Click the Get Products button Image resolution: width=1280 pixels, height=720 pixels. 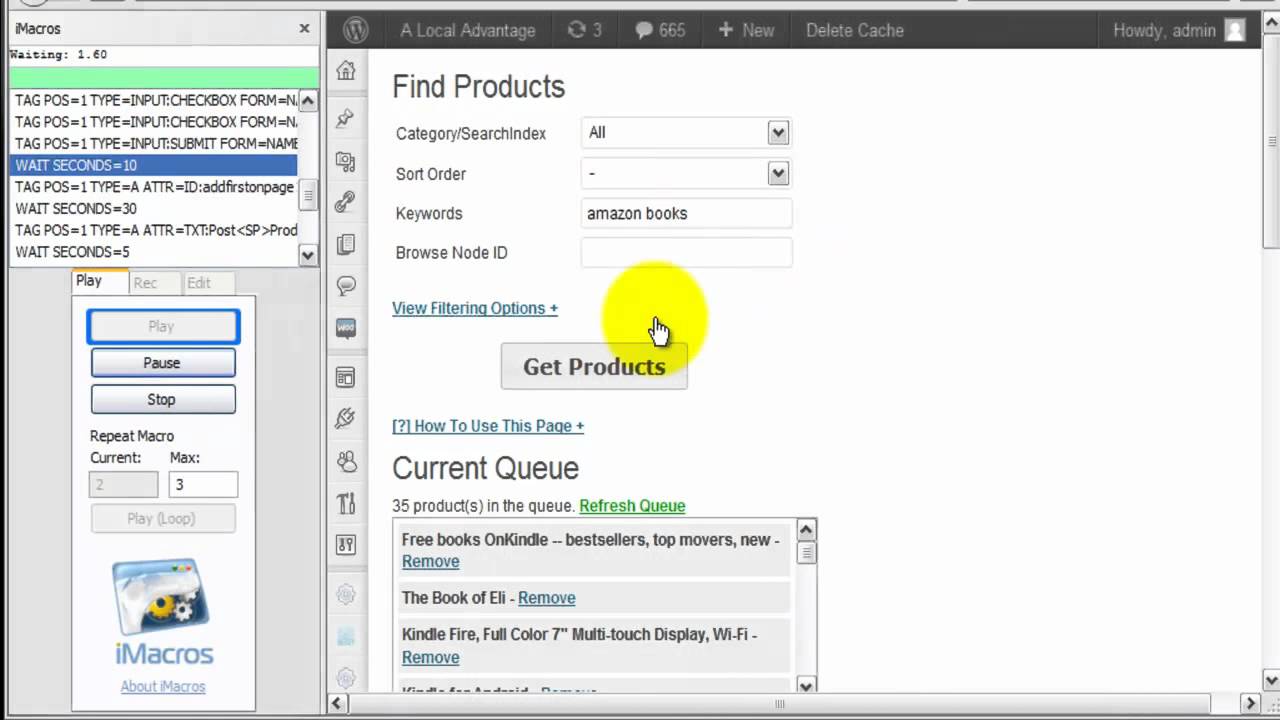tap(594, 366)
